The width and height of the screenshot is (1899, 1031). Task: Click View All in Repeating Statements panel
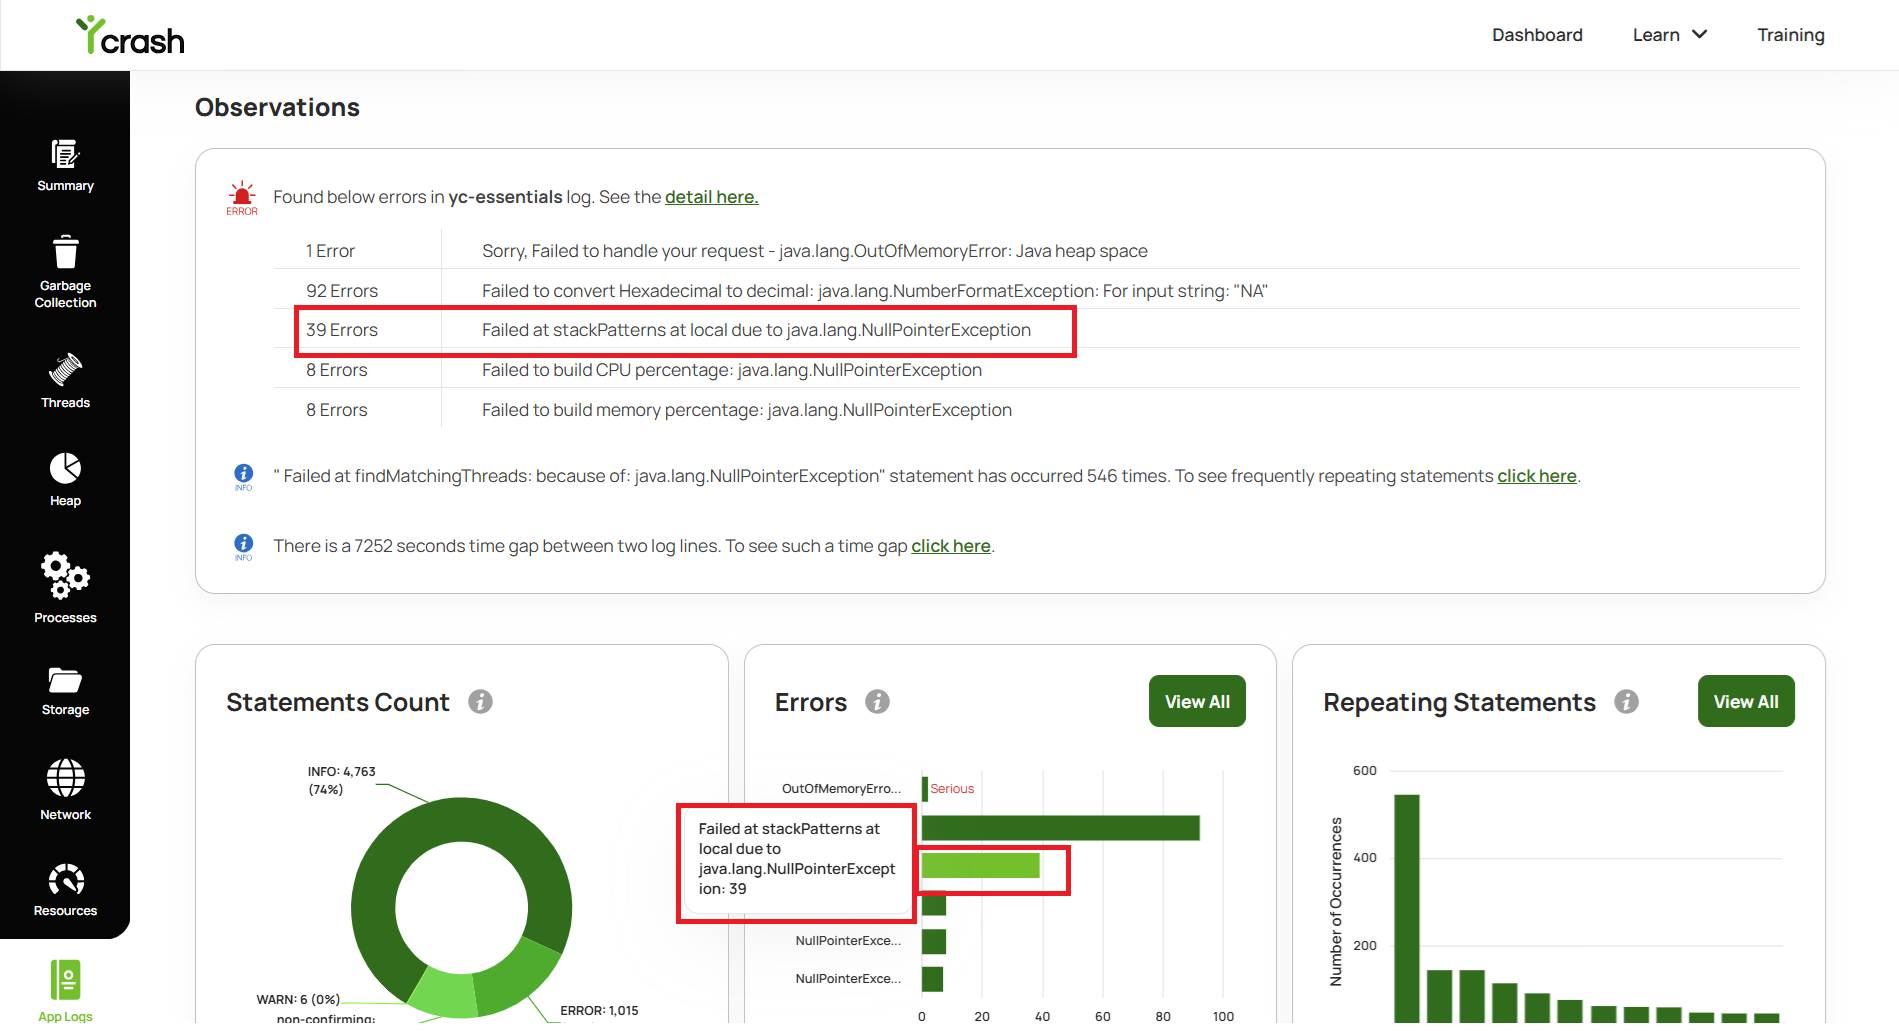pos(1746,701)
